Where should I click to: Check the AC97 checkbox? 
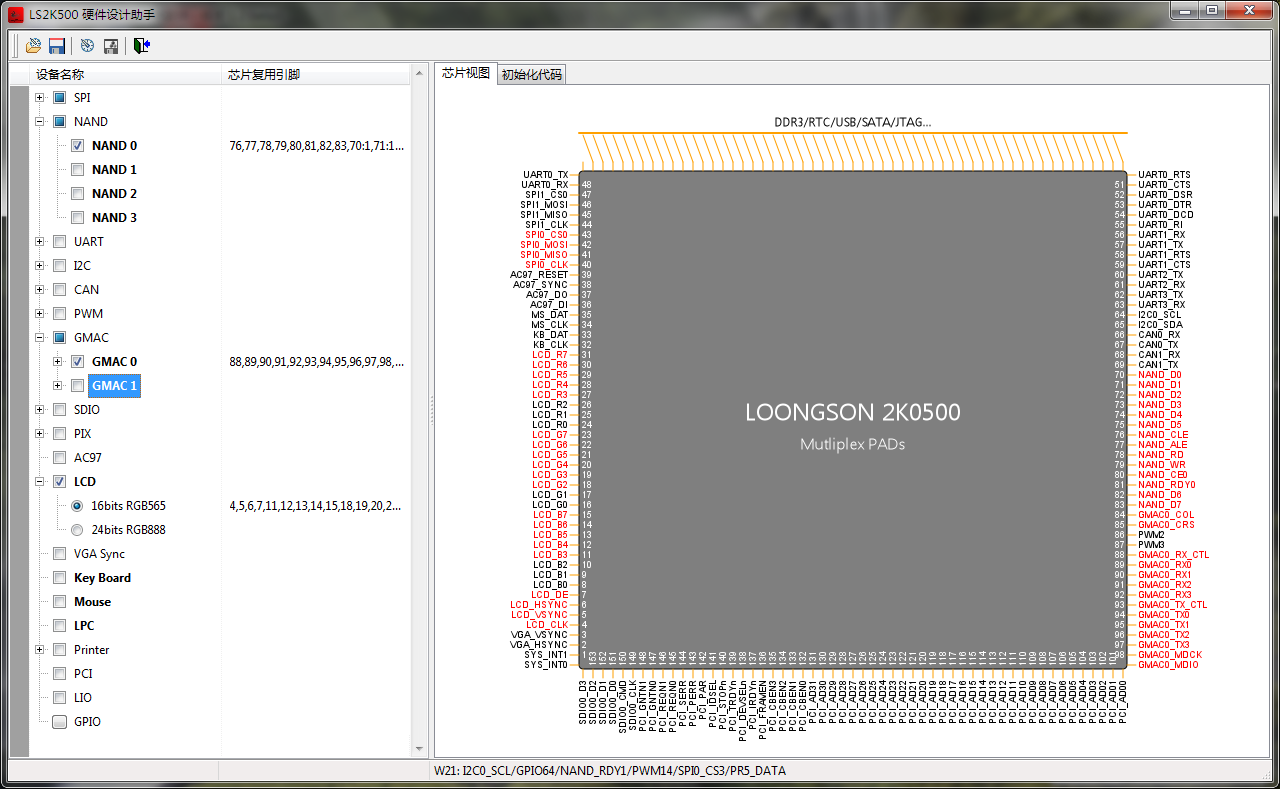pos(59,458)
